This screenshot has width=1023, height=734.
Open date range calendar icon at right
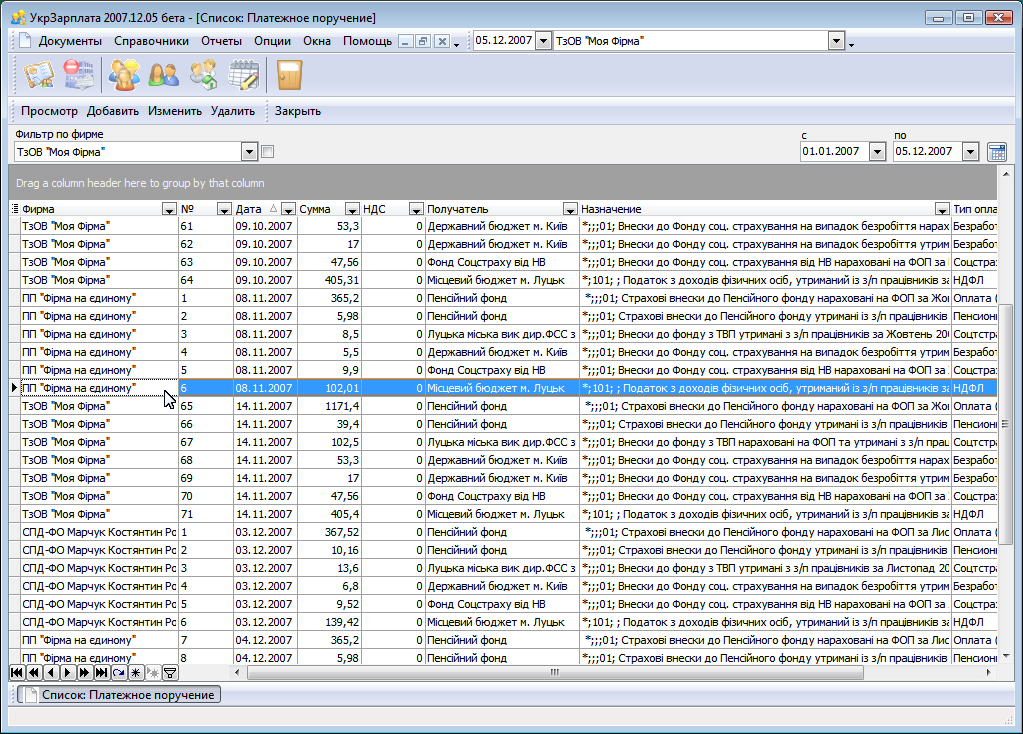click(996, 152)
